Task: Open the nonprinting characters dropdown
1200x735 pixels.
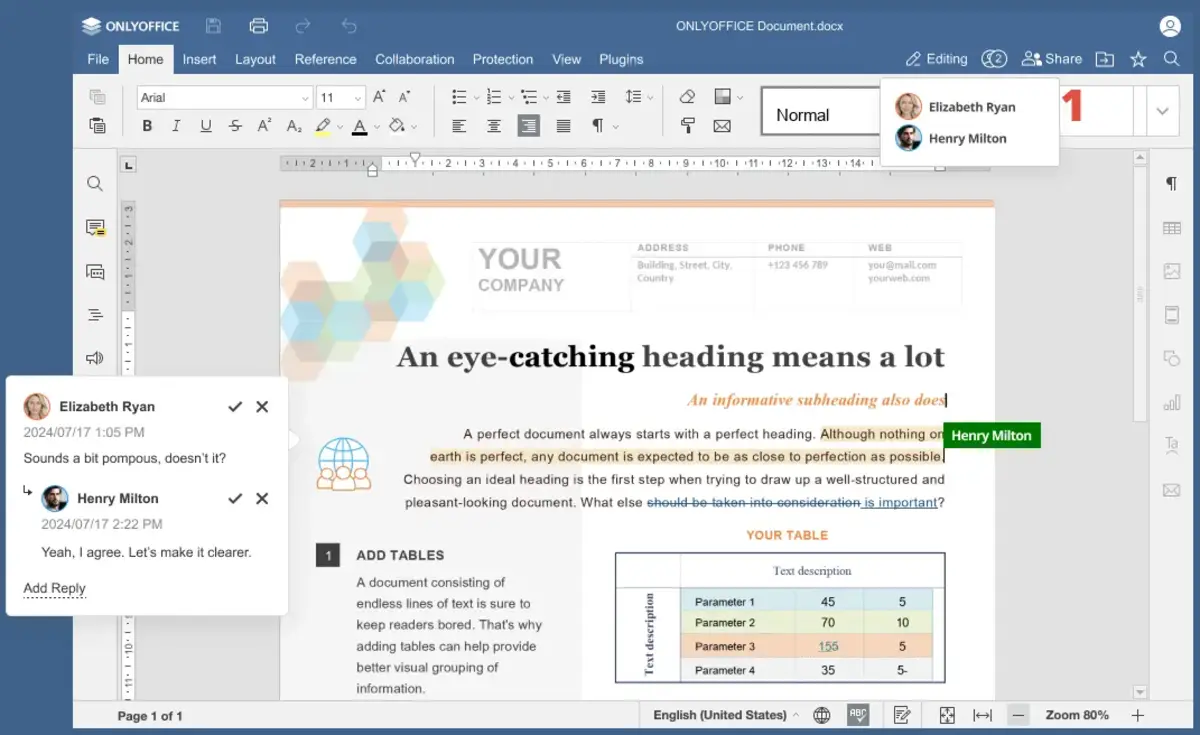Action: [x=615, y=127]
